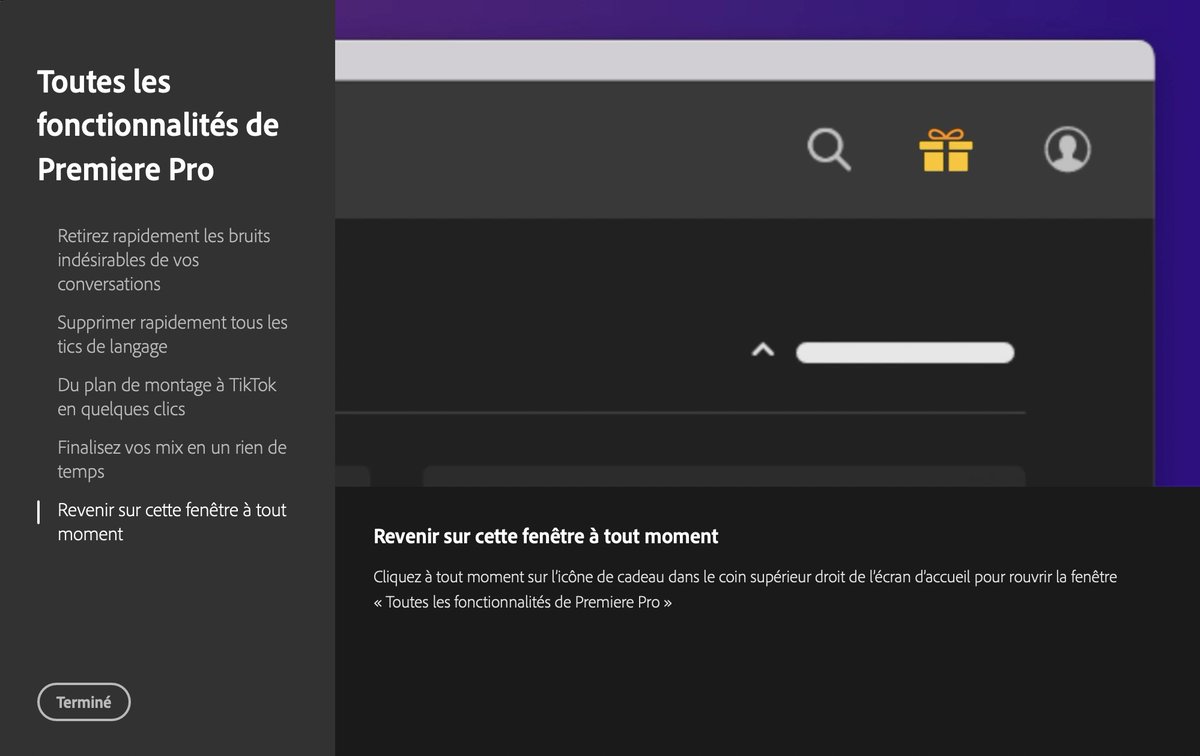
Task: Open the step Revenir sur cette fenêtre à tout moment
Action: click(x=171, y=521)
